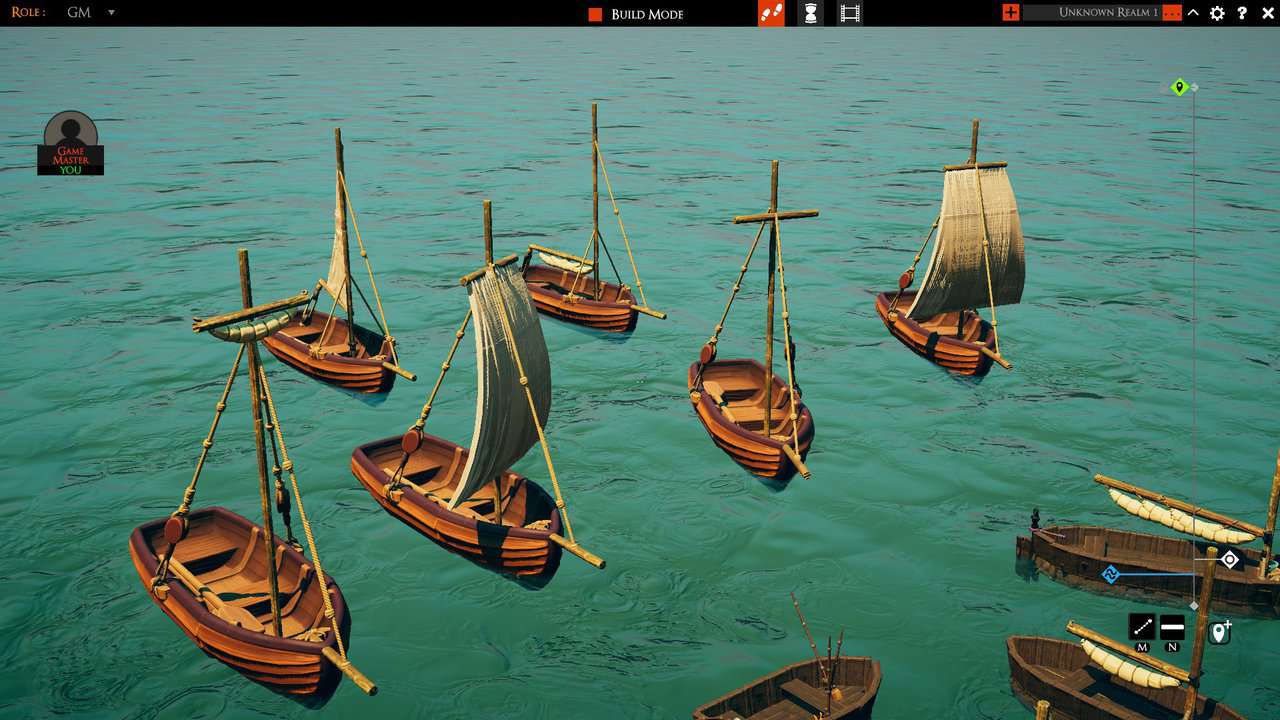1280x720 pixels.
Task: Open the settings gear icon
Action: click(1216, 13)
